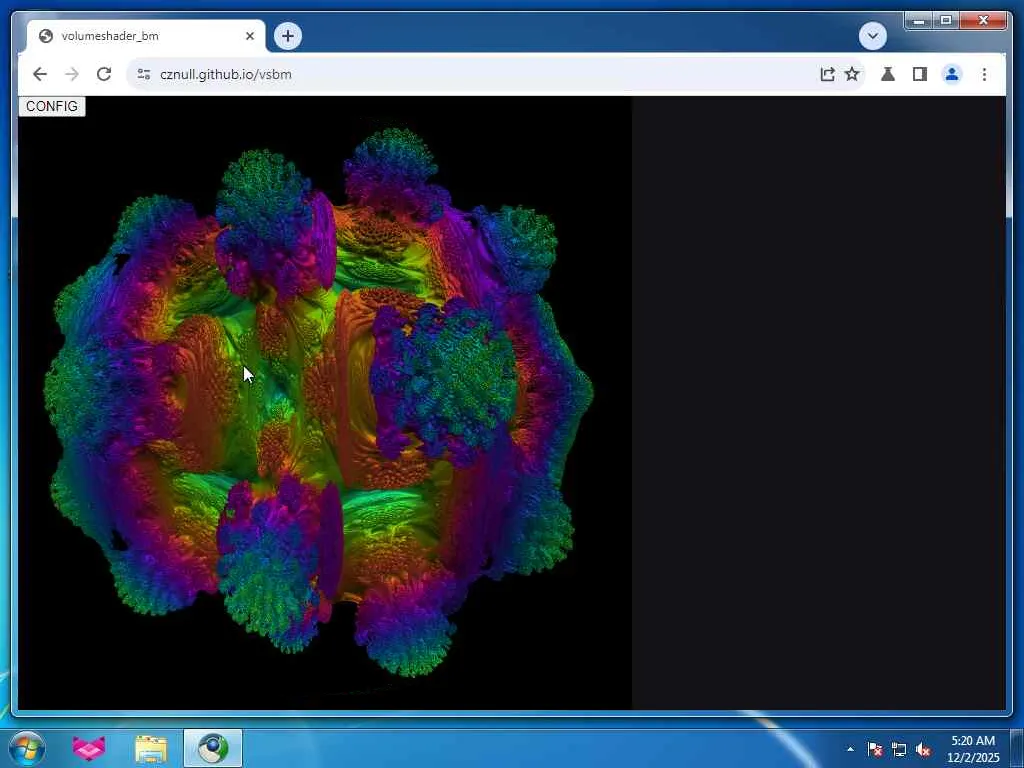Open Chrome's three-dot menu
Image resolution: width=1024 pixels, height=768 pixels.
[984, 74]
